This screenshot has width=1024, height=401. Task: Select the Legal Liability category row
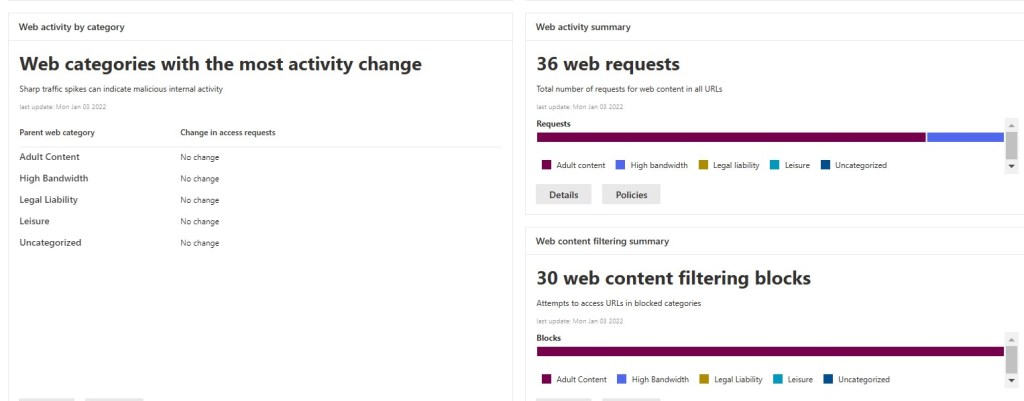point(49,200)
